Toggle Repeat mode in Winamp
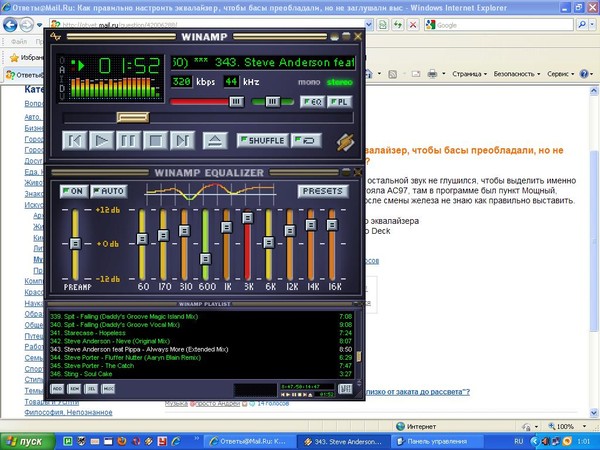 [x=306, y=140]
